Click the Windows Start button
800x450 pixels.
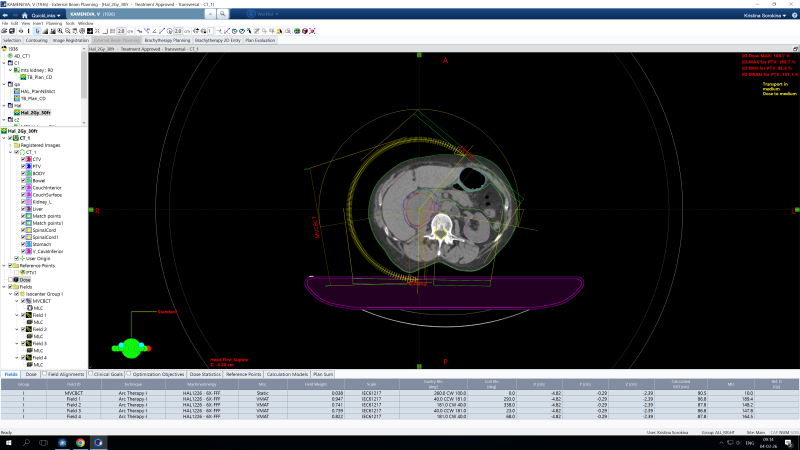pyautogui.click(x=8, y=442)
